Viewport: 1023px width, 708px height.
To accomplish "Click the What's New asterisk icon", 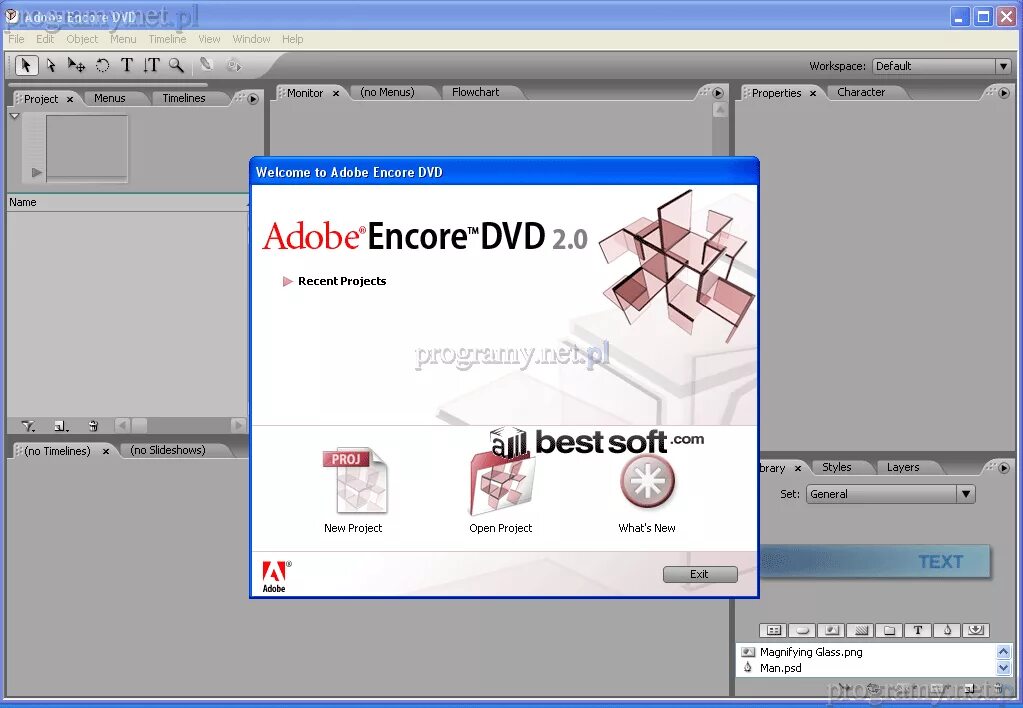I will (x=647, y=482).
